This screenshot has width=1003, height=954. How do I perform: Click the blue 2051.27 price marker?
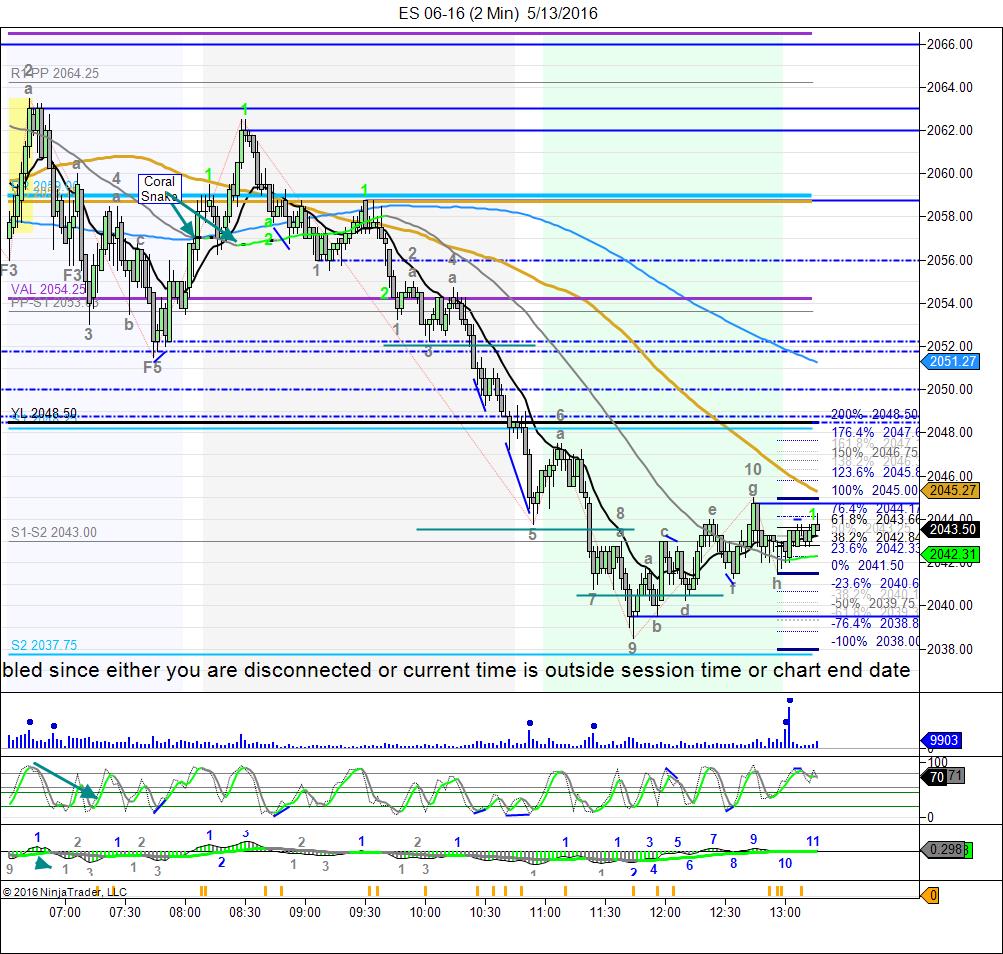click(x=952, y=361)
